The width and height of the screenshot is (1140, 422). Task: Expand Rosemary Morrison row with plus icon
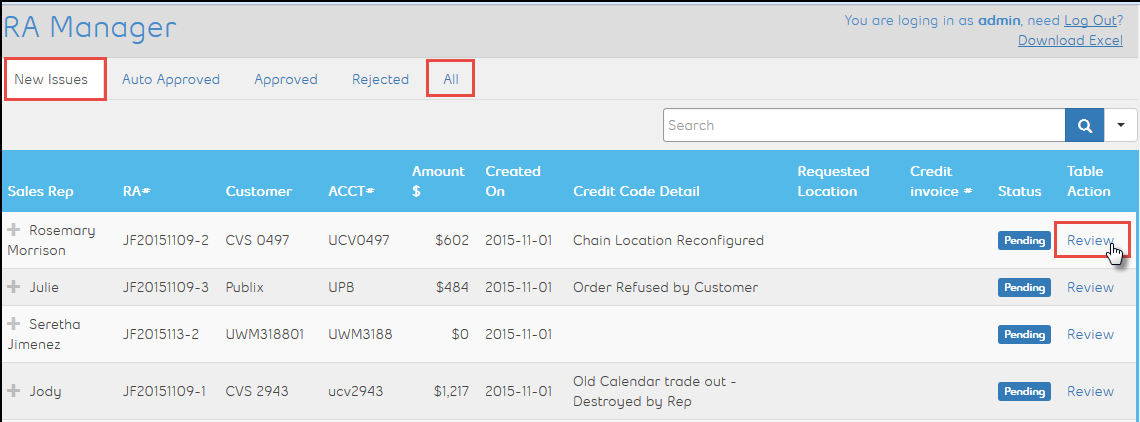pyautogui.click(x=14, y=230)
